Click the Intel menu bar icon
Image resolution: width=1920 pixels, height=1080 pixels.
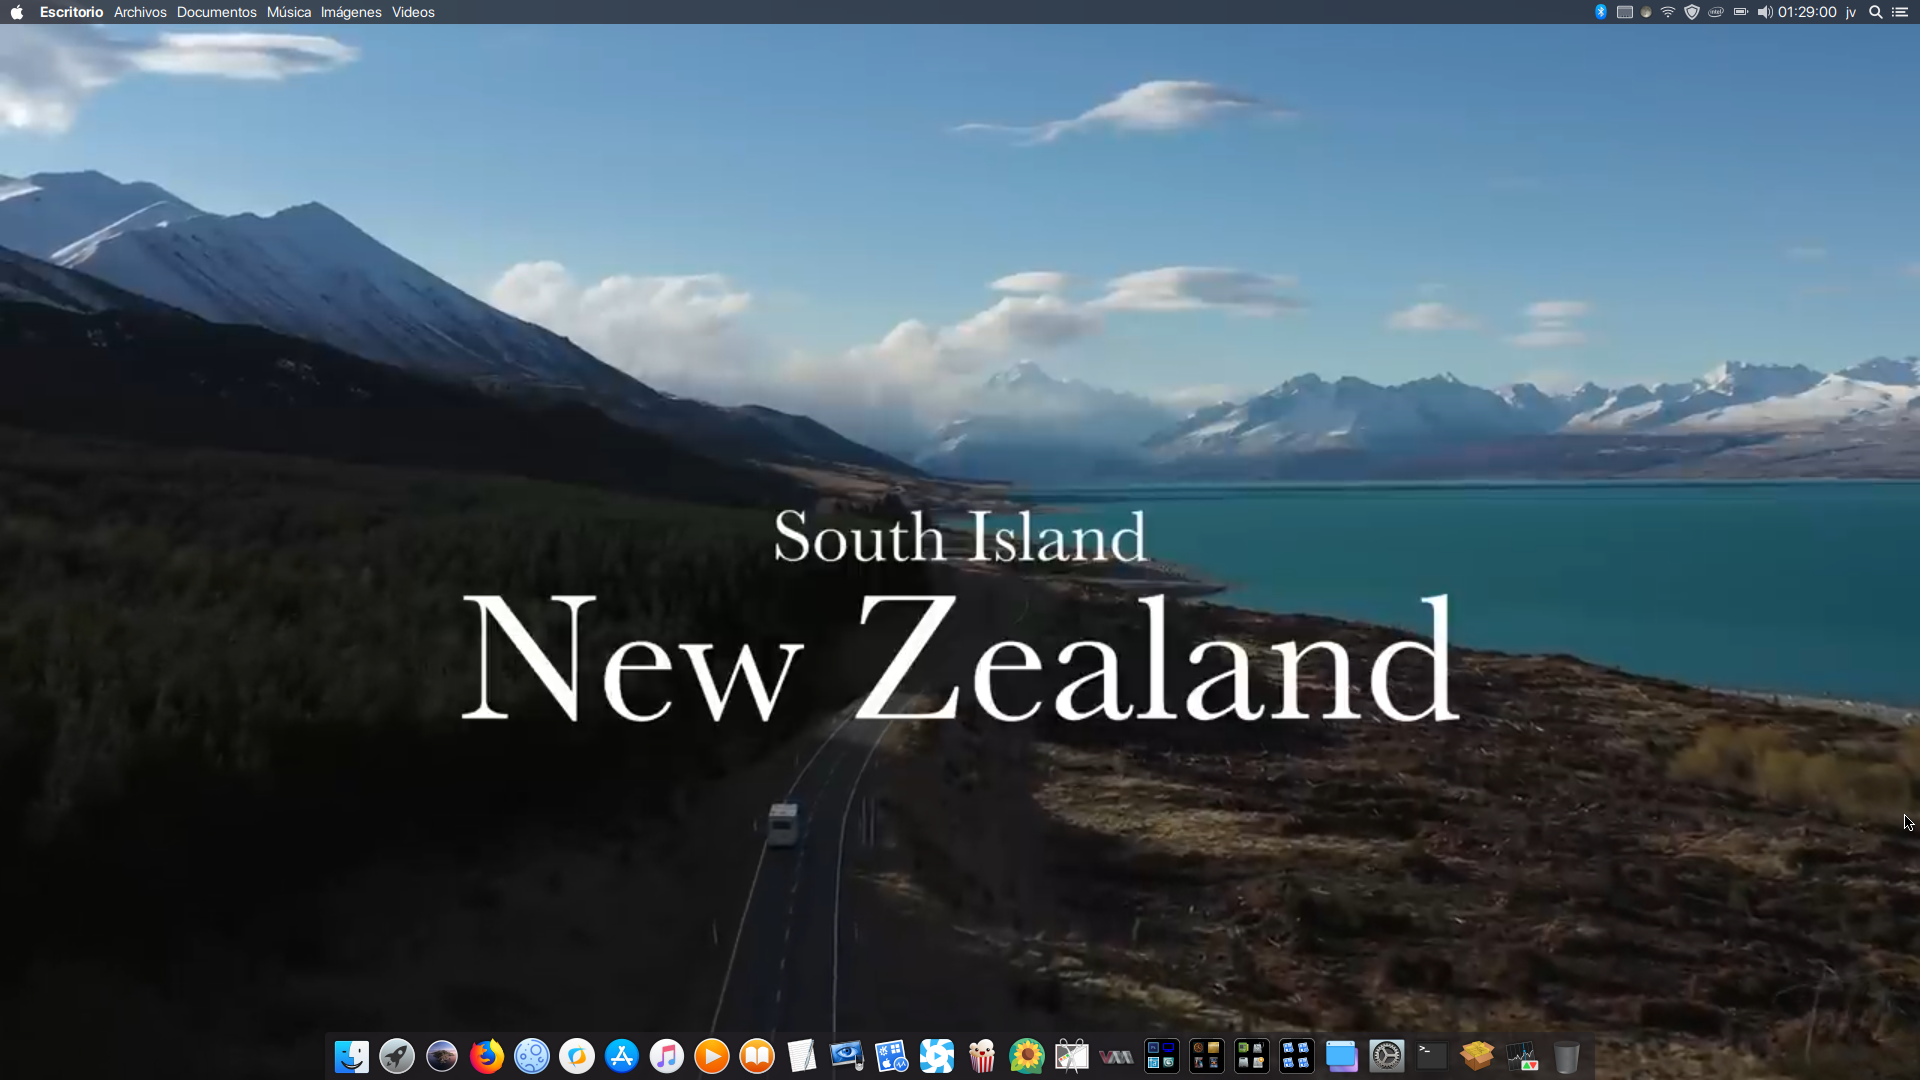(1716, 12)
